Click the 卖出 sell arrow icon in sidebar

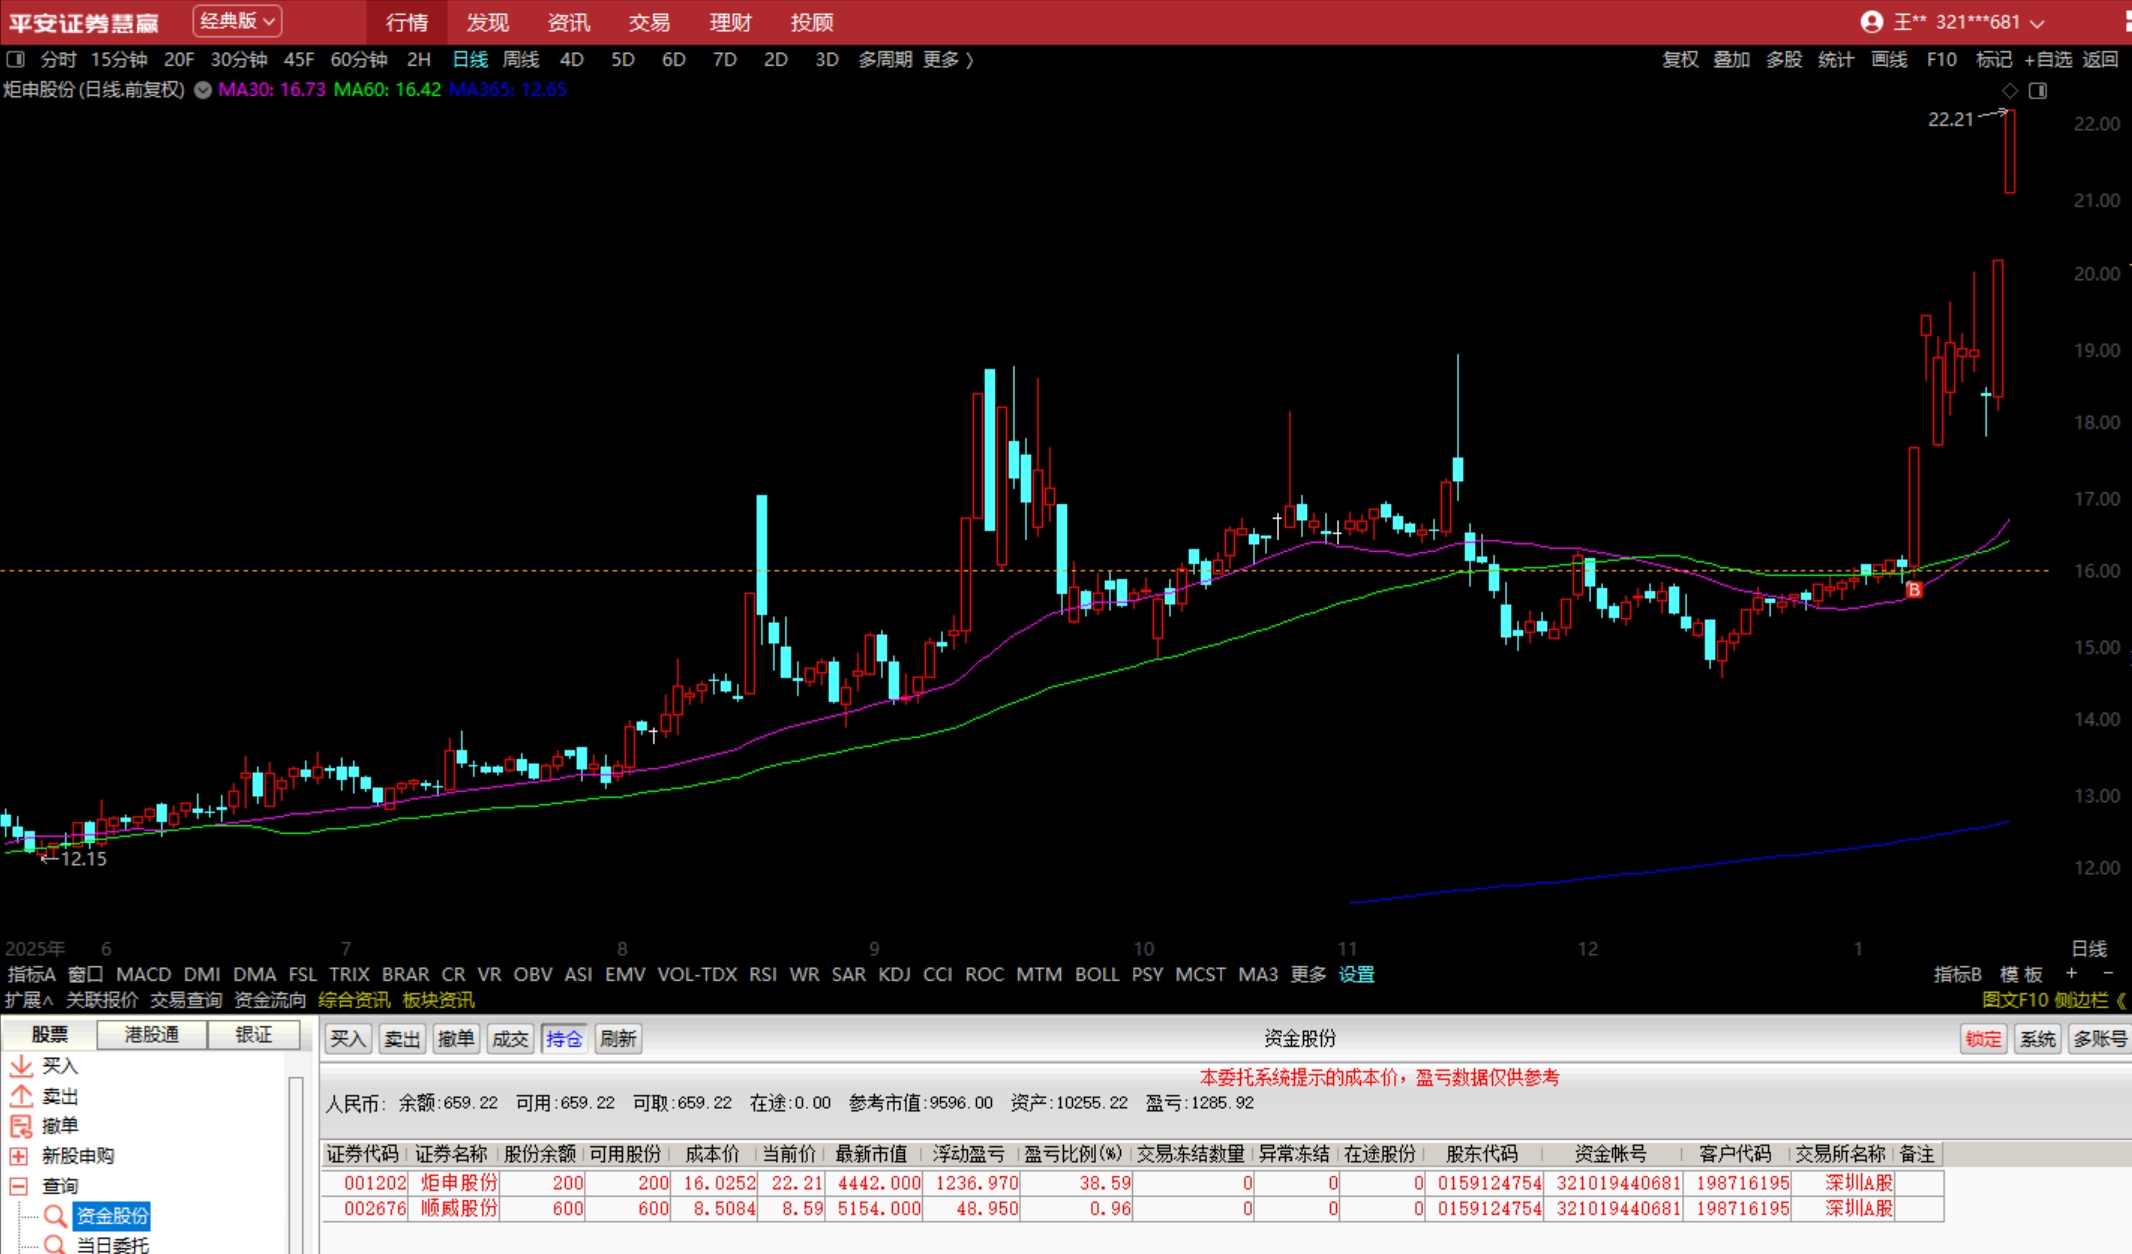(21, 1096)
